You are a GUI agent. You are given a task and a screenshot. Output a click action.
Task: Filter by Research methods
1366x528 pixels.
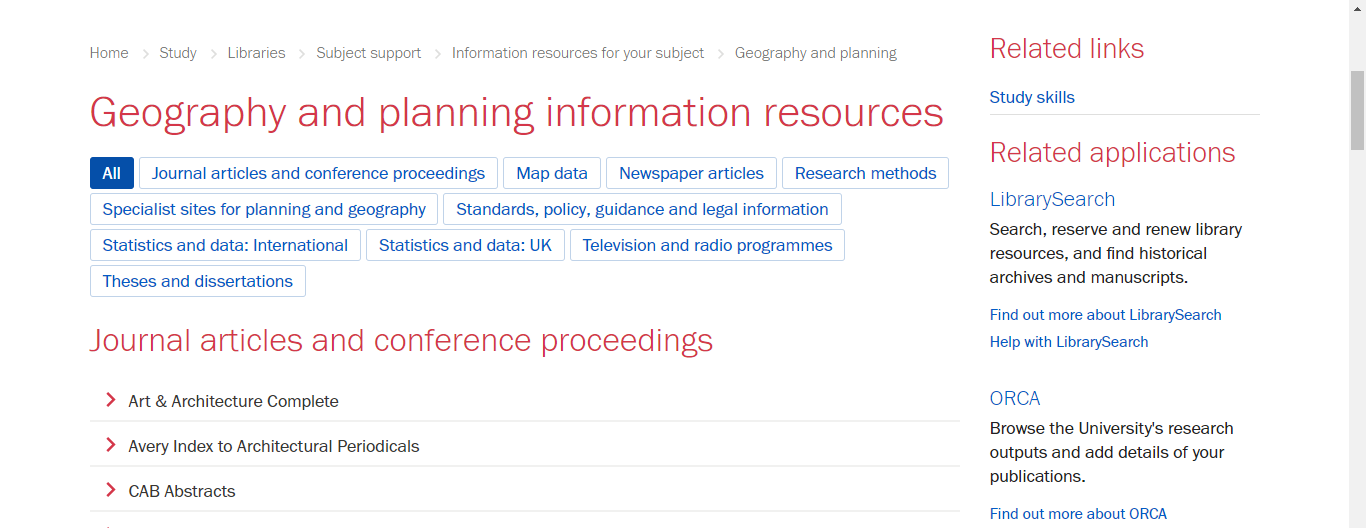[865, 173]
